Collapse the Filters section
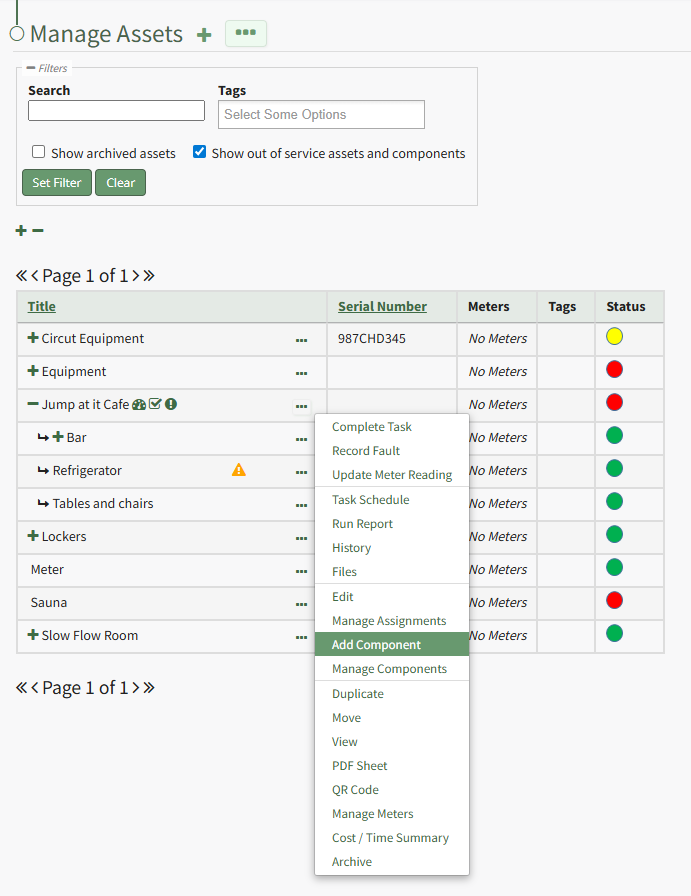The width and height of the screenshot is (691, 896). click(31, 68)
